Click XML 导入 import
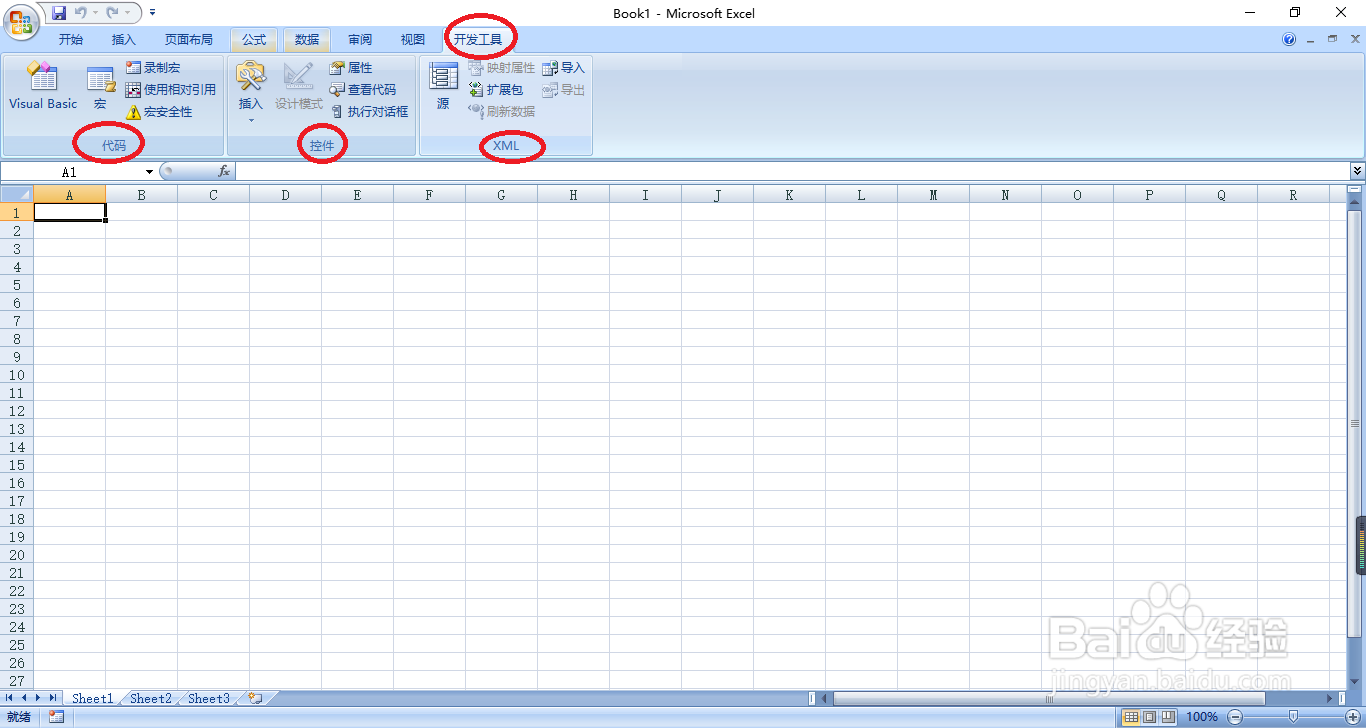Viewport: 1366px width, 728px height. click(564, 68)
